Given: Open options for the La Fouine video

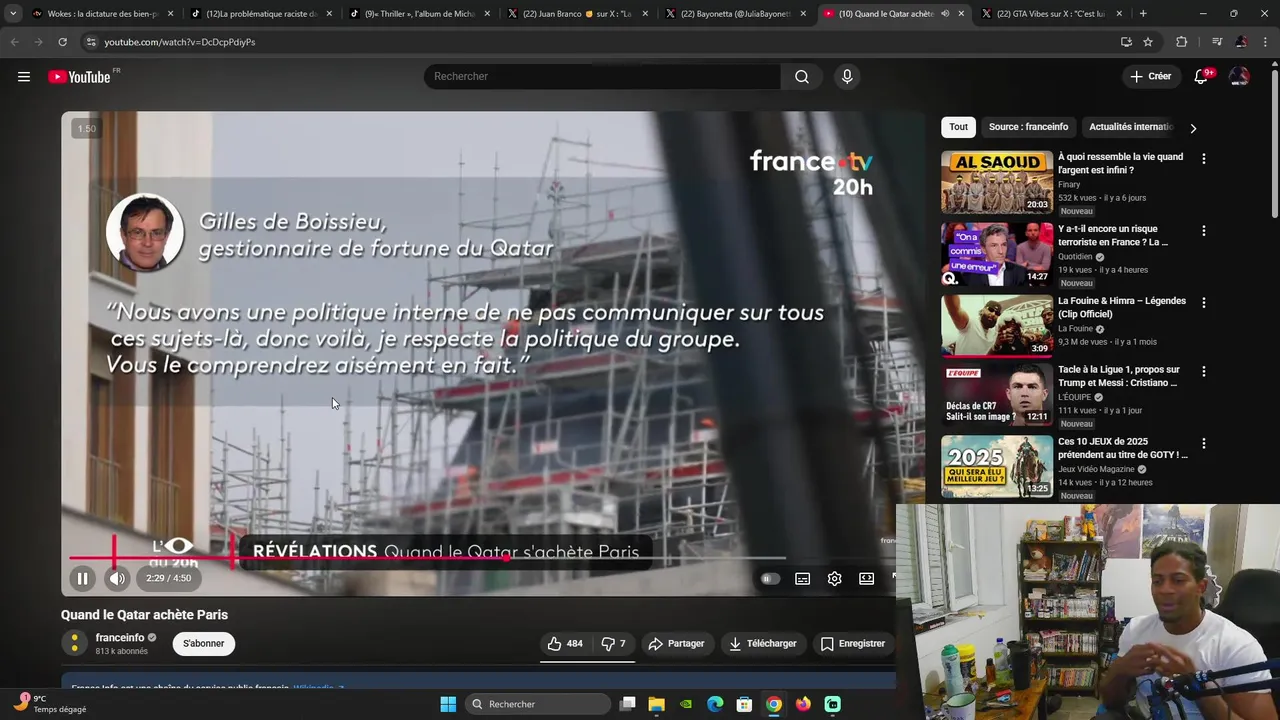Looking at the screenshot, I should (1203, 303).
